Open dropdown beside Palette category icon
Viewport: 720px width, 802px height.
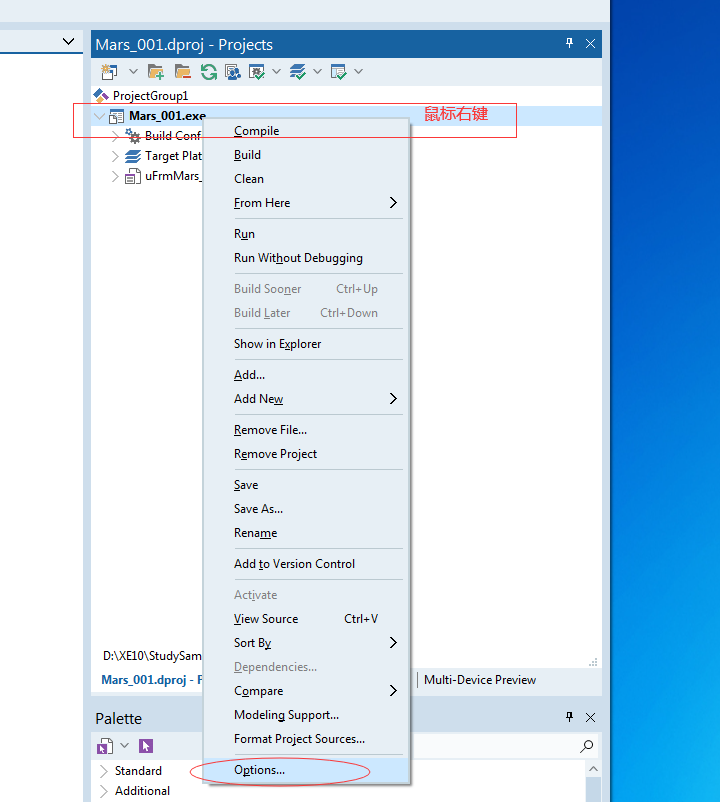click(124, 746)
